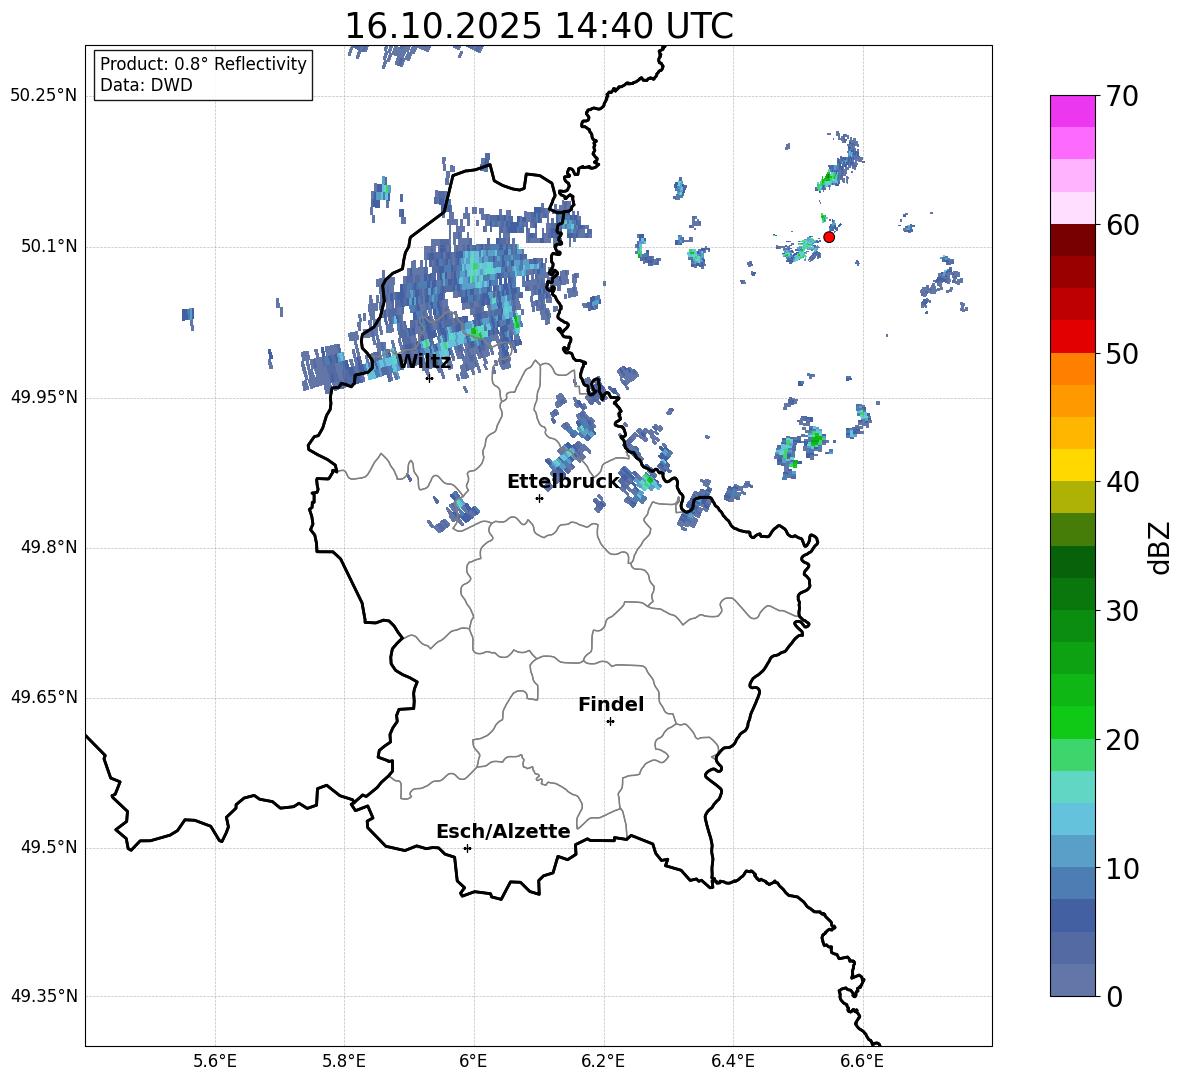Click the yellow colorbar segment near 40
The width and height of the screenshot is (1184, 1081).
(1072, 465)
